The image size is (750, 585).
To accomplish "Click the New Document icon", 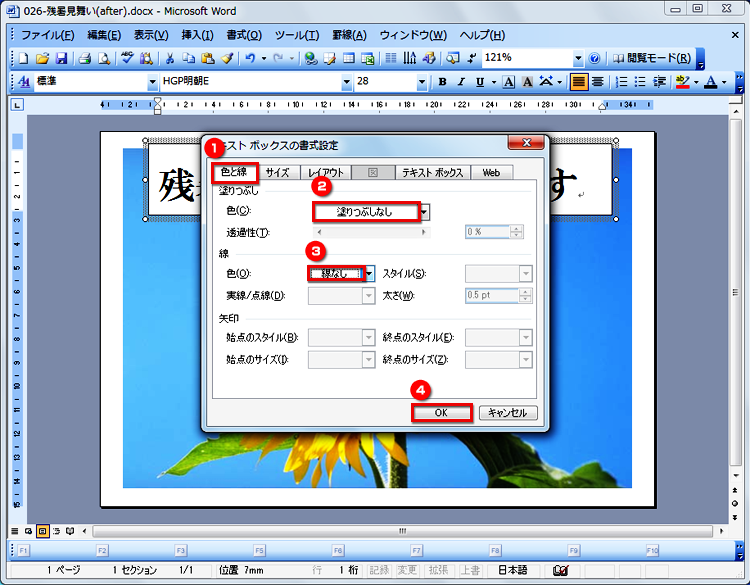I will (23, 58).
